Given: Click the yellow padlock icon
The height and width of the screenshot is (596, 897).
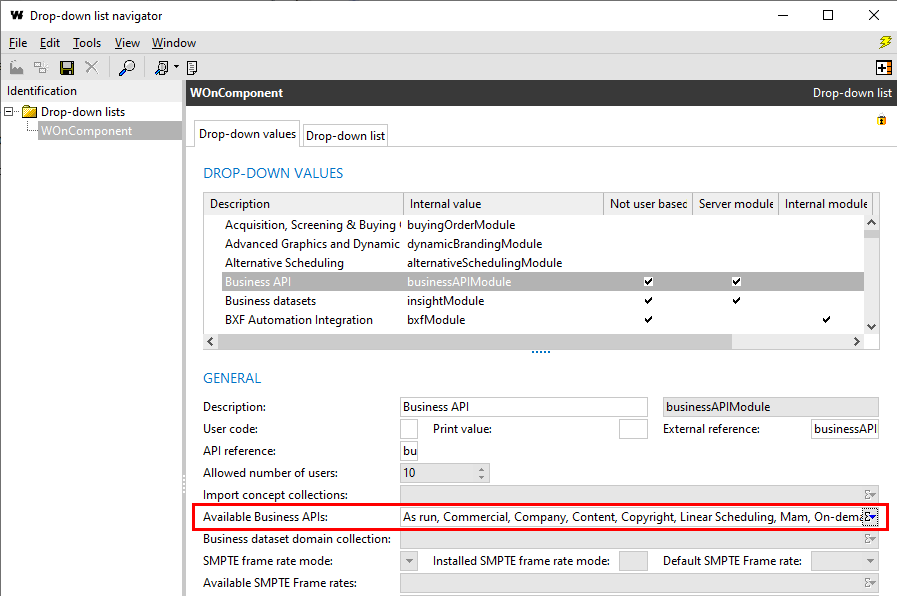Looking at the screenshot, I should (x=881, y=120).
